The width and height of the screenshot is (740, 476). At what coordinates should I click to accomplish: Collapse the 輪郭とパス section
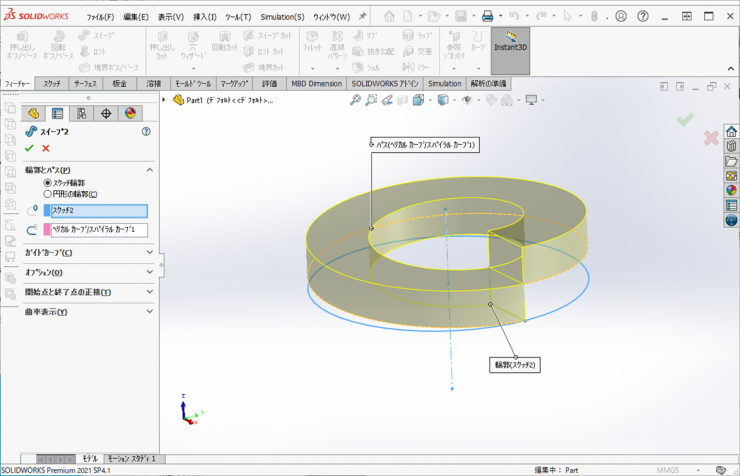149,170
